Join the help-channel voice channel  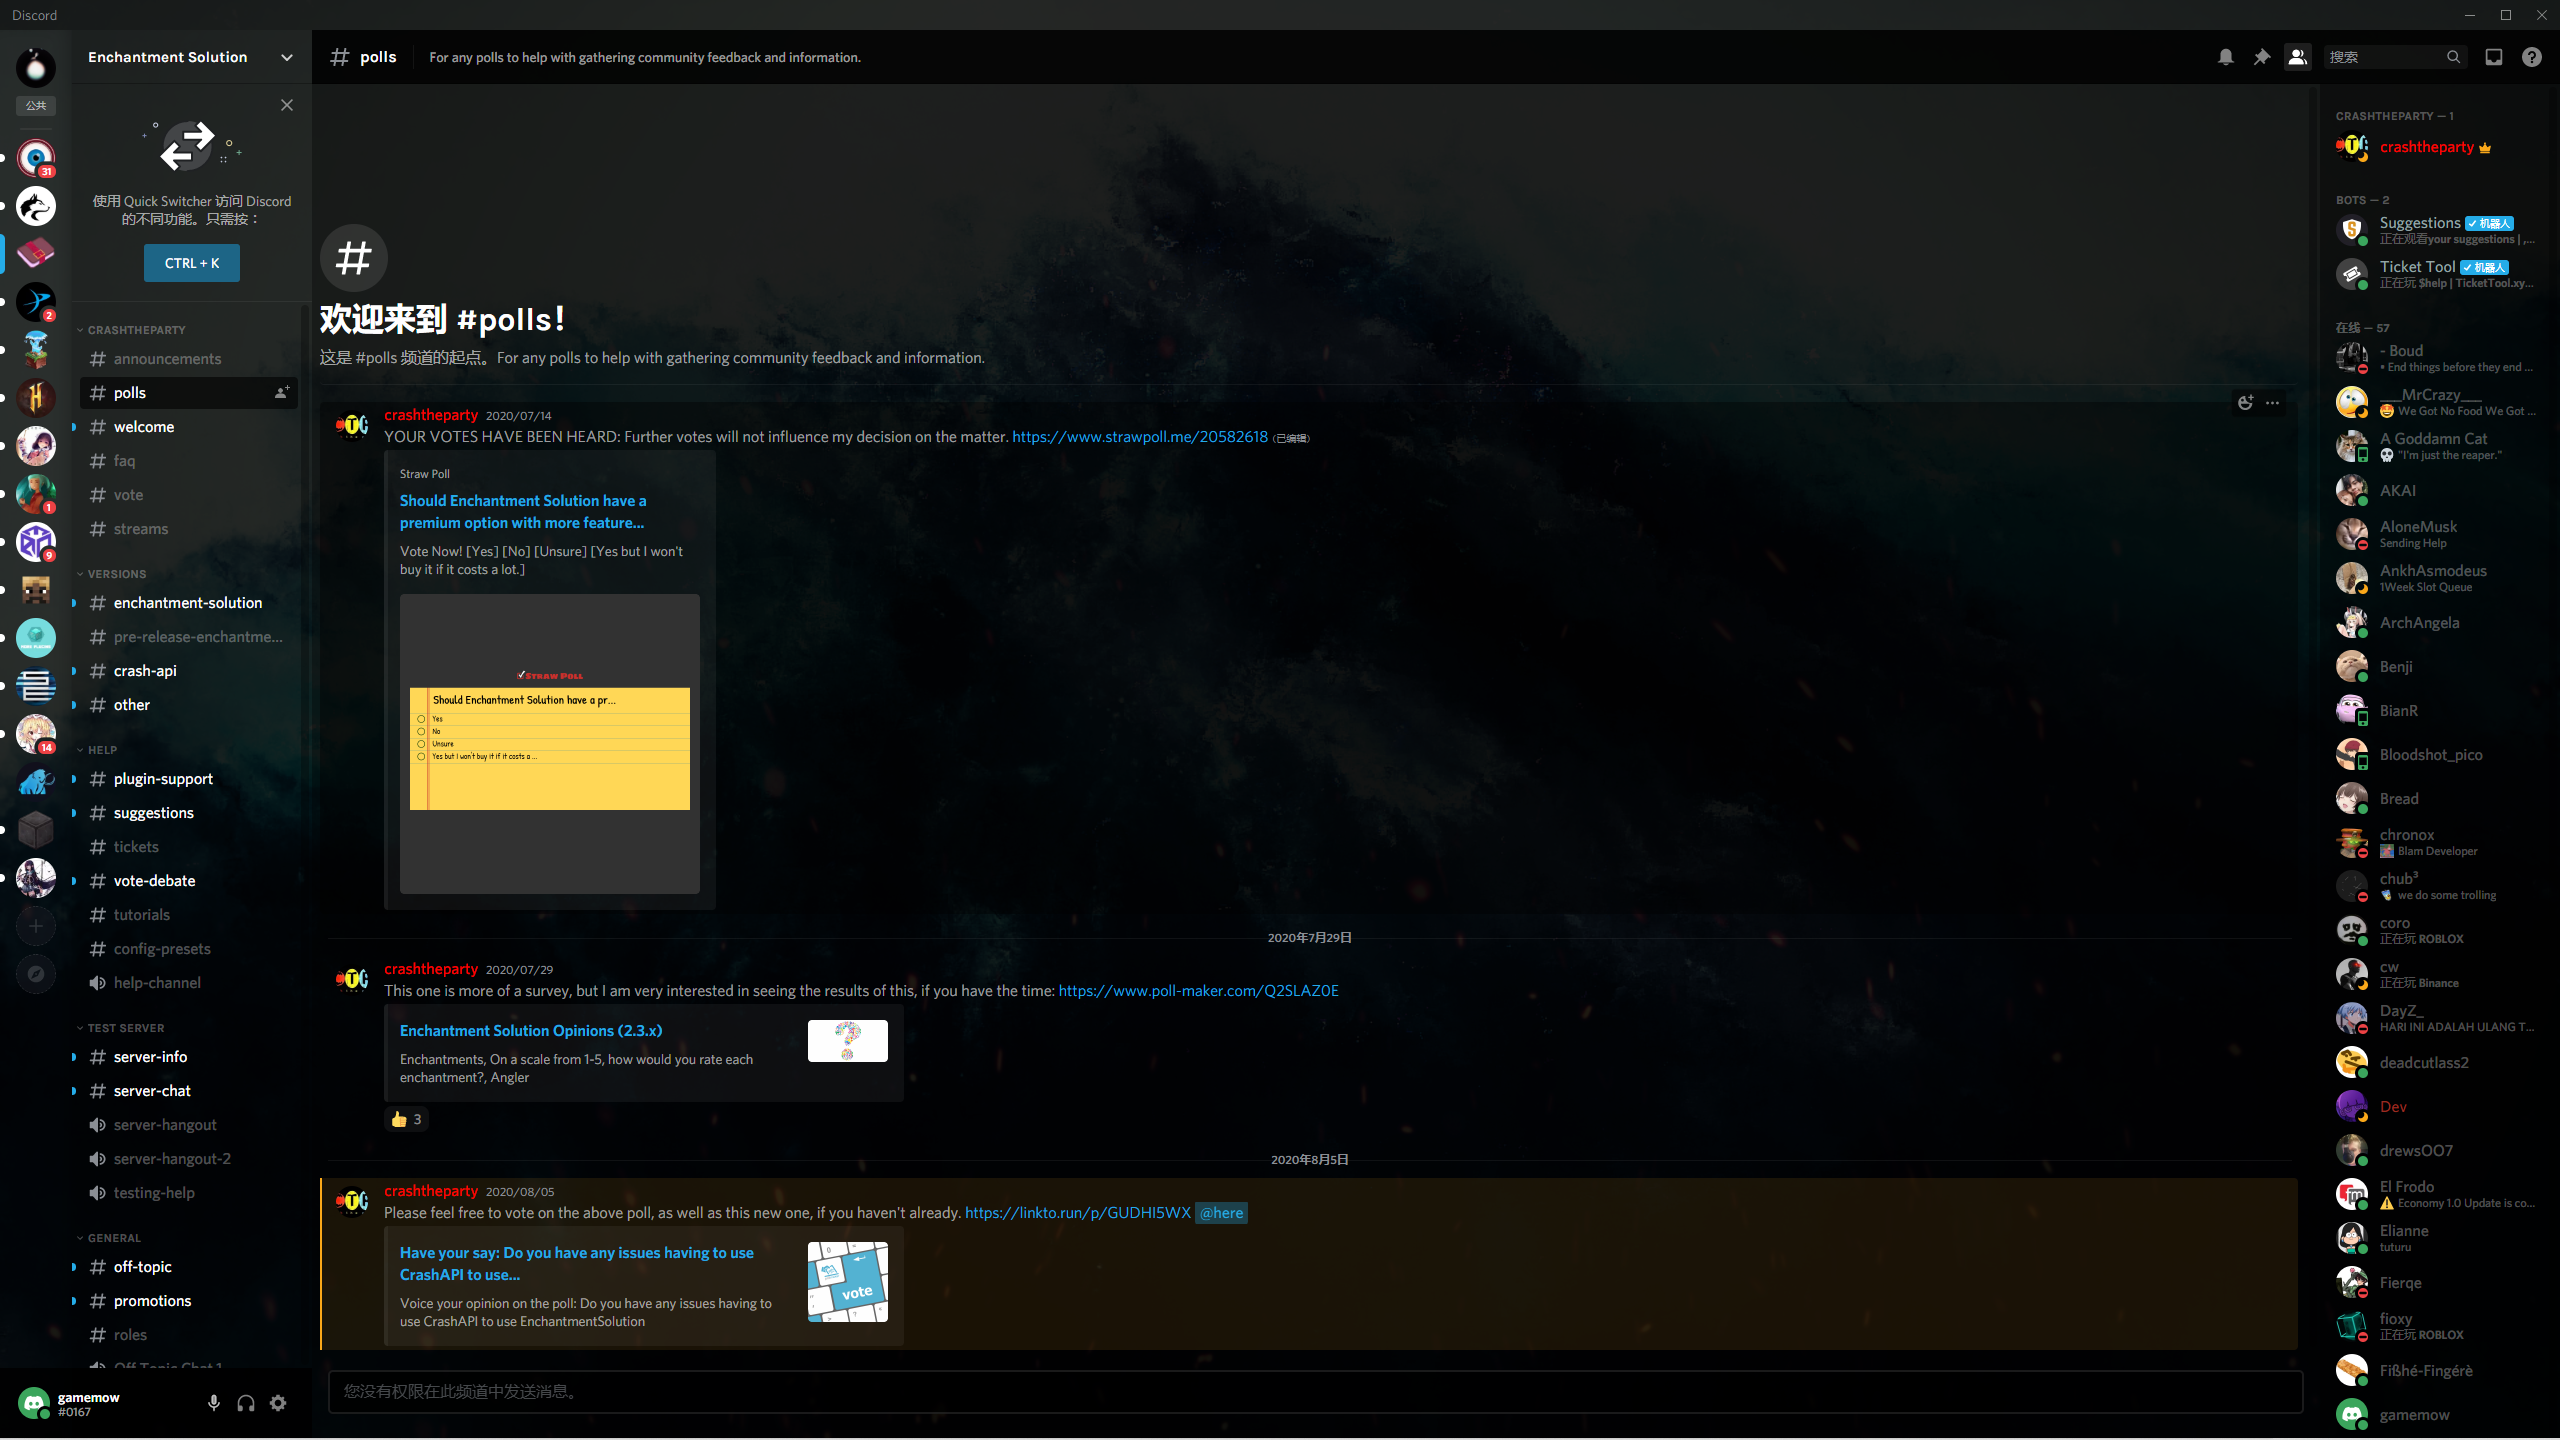coord(189,983)
